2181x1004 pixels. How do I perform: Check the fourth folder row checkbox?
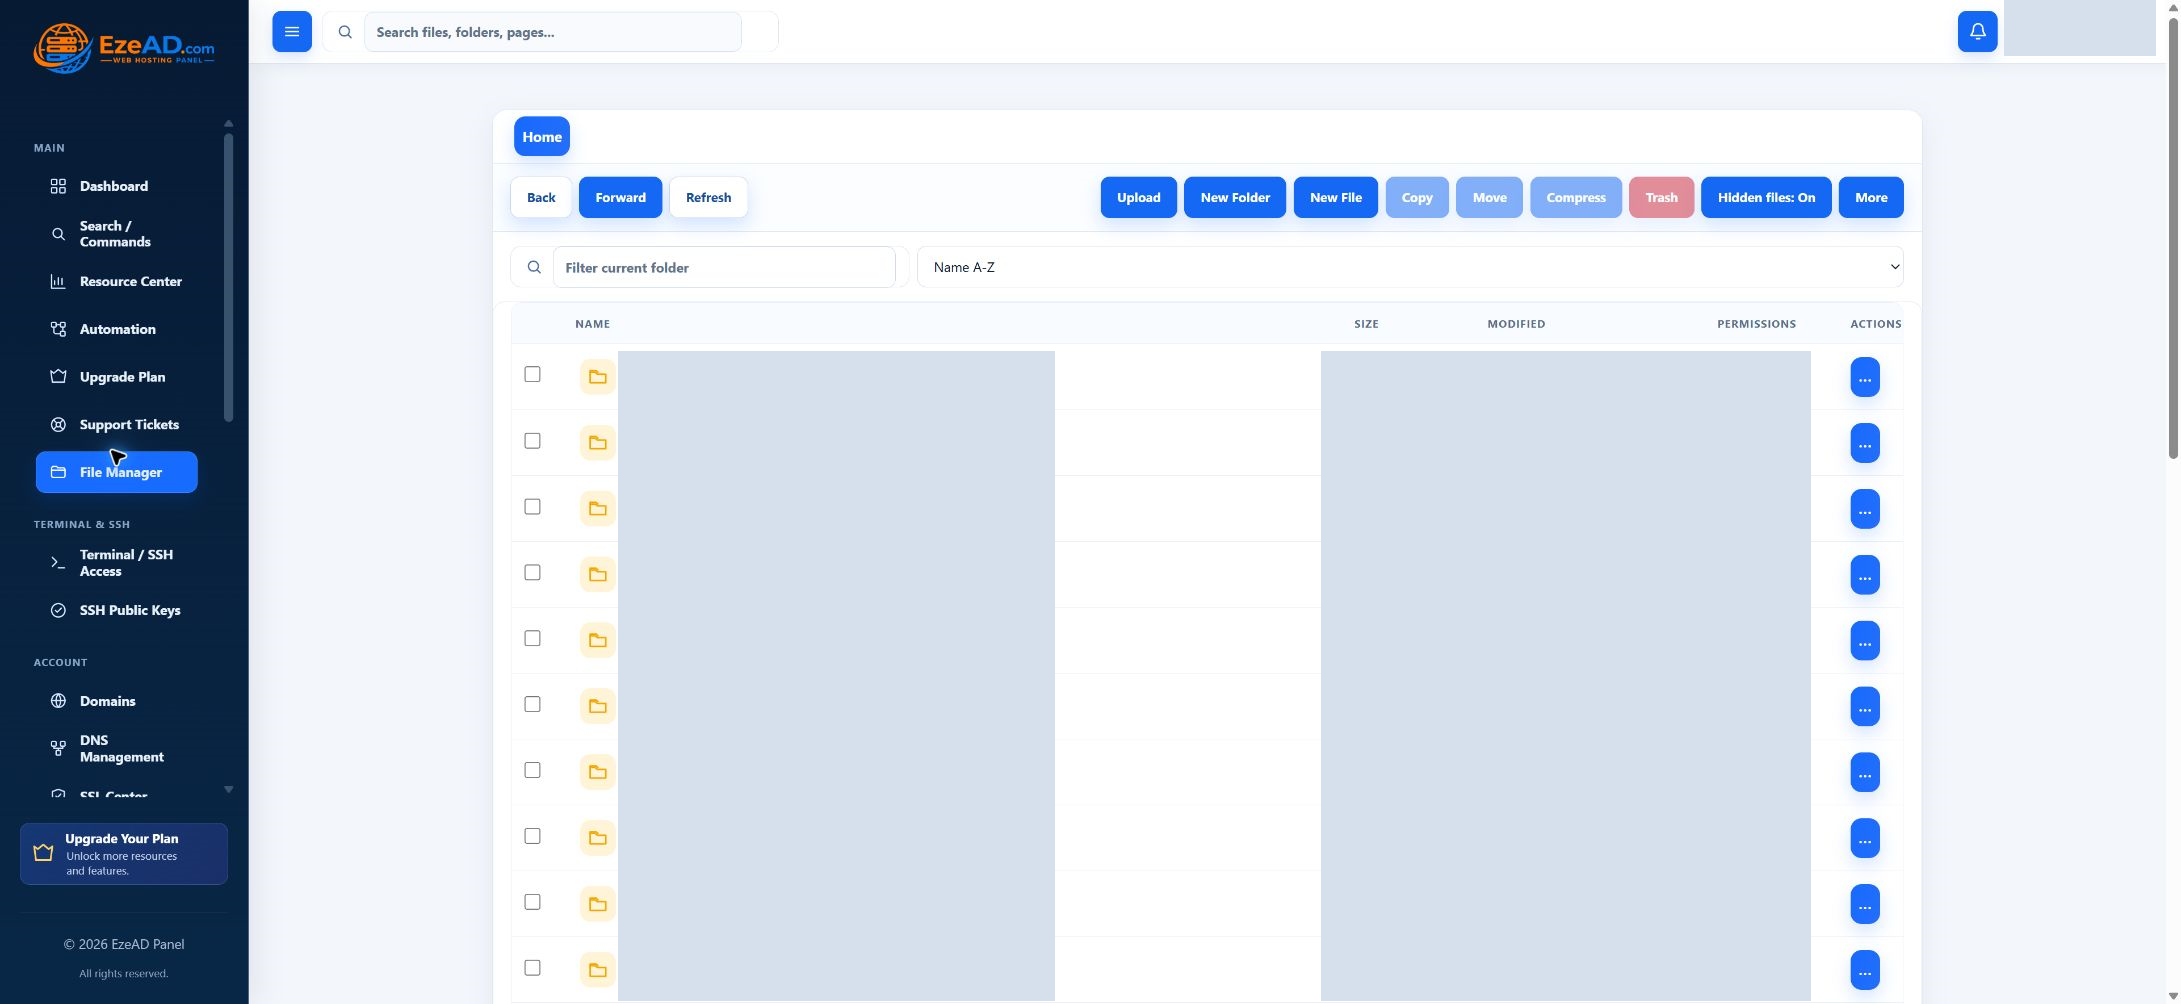pos(533,573)
